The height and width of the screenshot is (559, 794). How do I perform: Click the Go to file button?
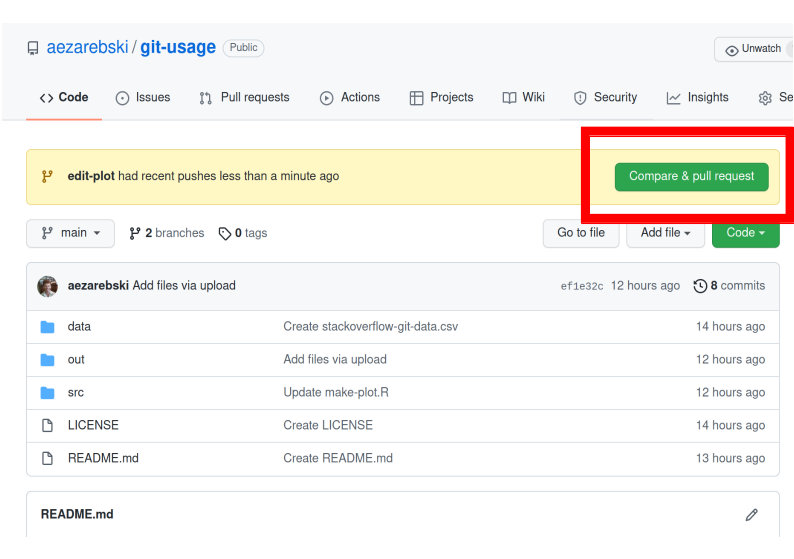(x=581, y=233)
